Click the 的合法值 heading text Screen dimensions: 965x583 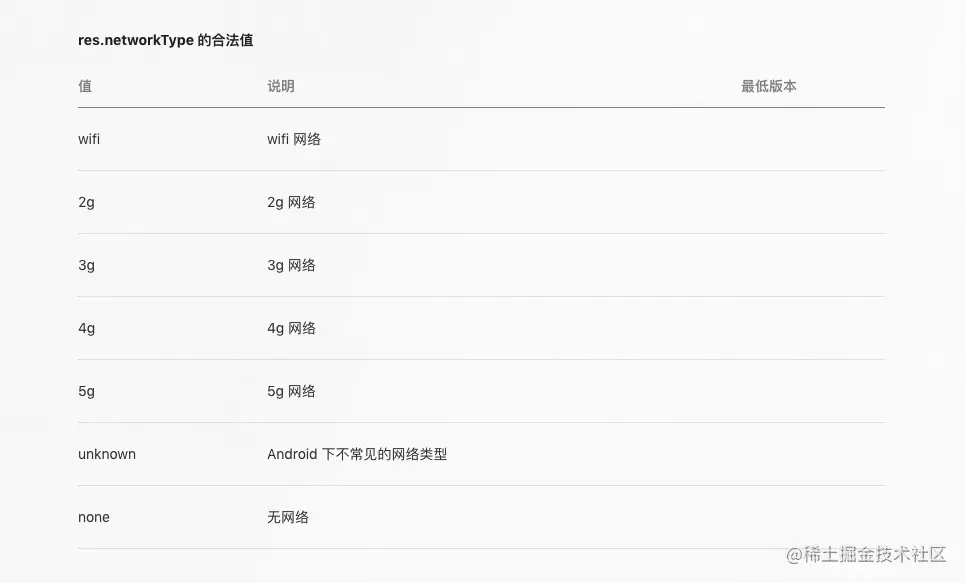tap(225, 41)
